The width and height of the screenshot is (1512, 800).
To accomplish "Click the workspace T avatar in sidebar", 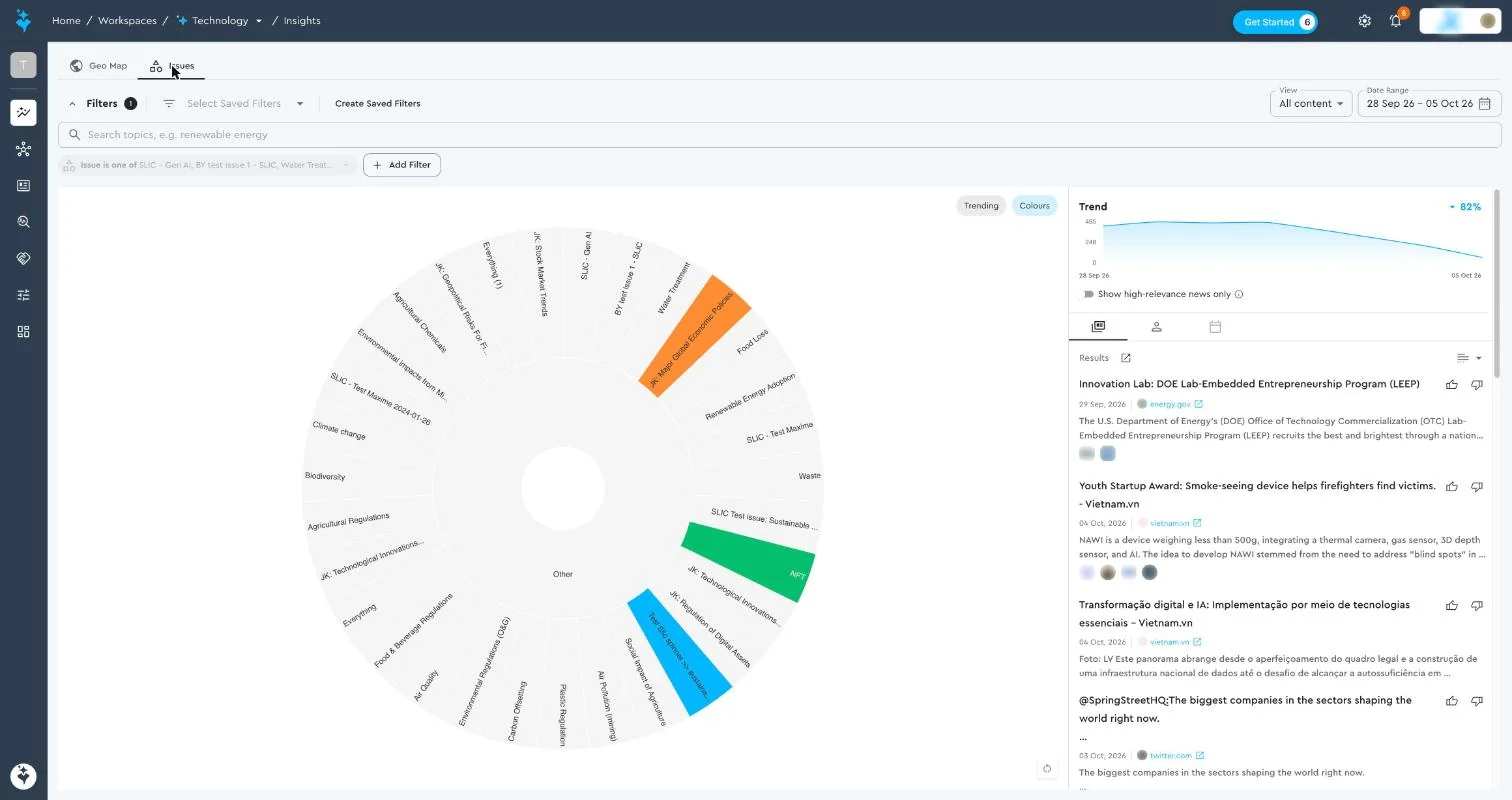I will (x=23, y=65).
